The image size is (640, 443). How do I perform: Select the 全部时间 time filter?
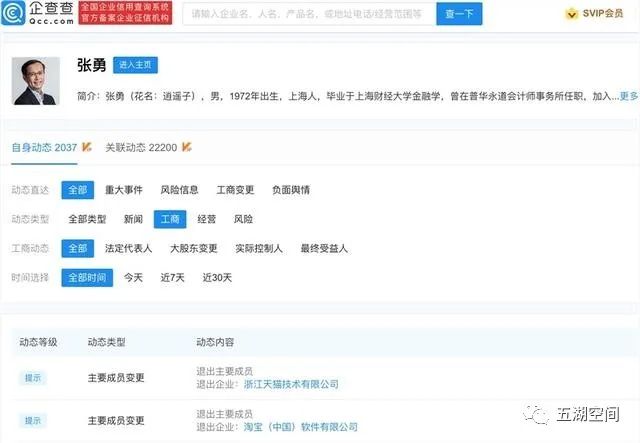pos(87,278)
